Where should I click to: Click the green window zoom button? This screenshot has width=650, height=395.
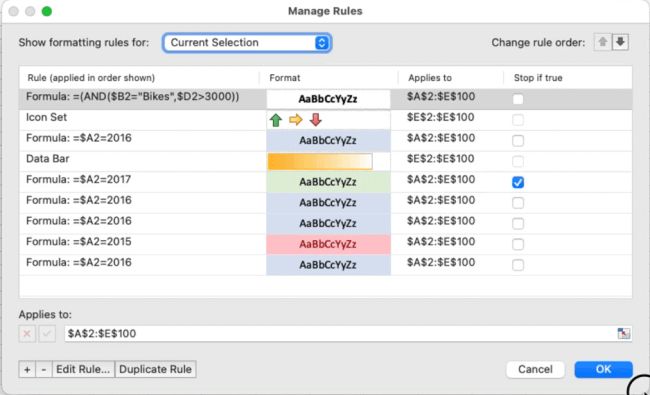point(47,11)
